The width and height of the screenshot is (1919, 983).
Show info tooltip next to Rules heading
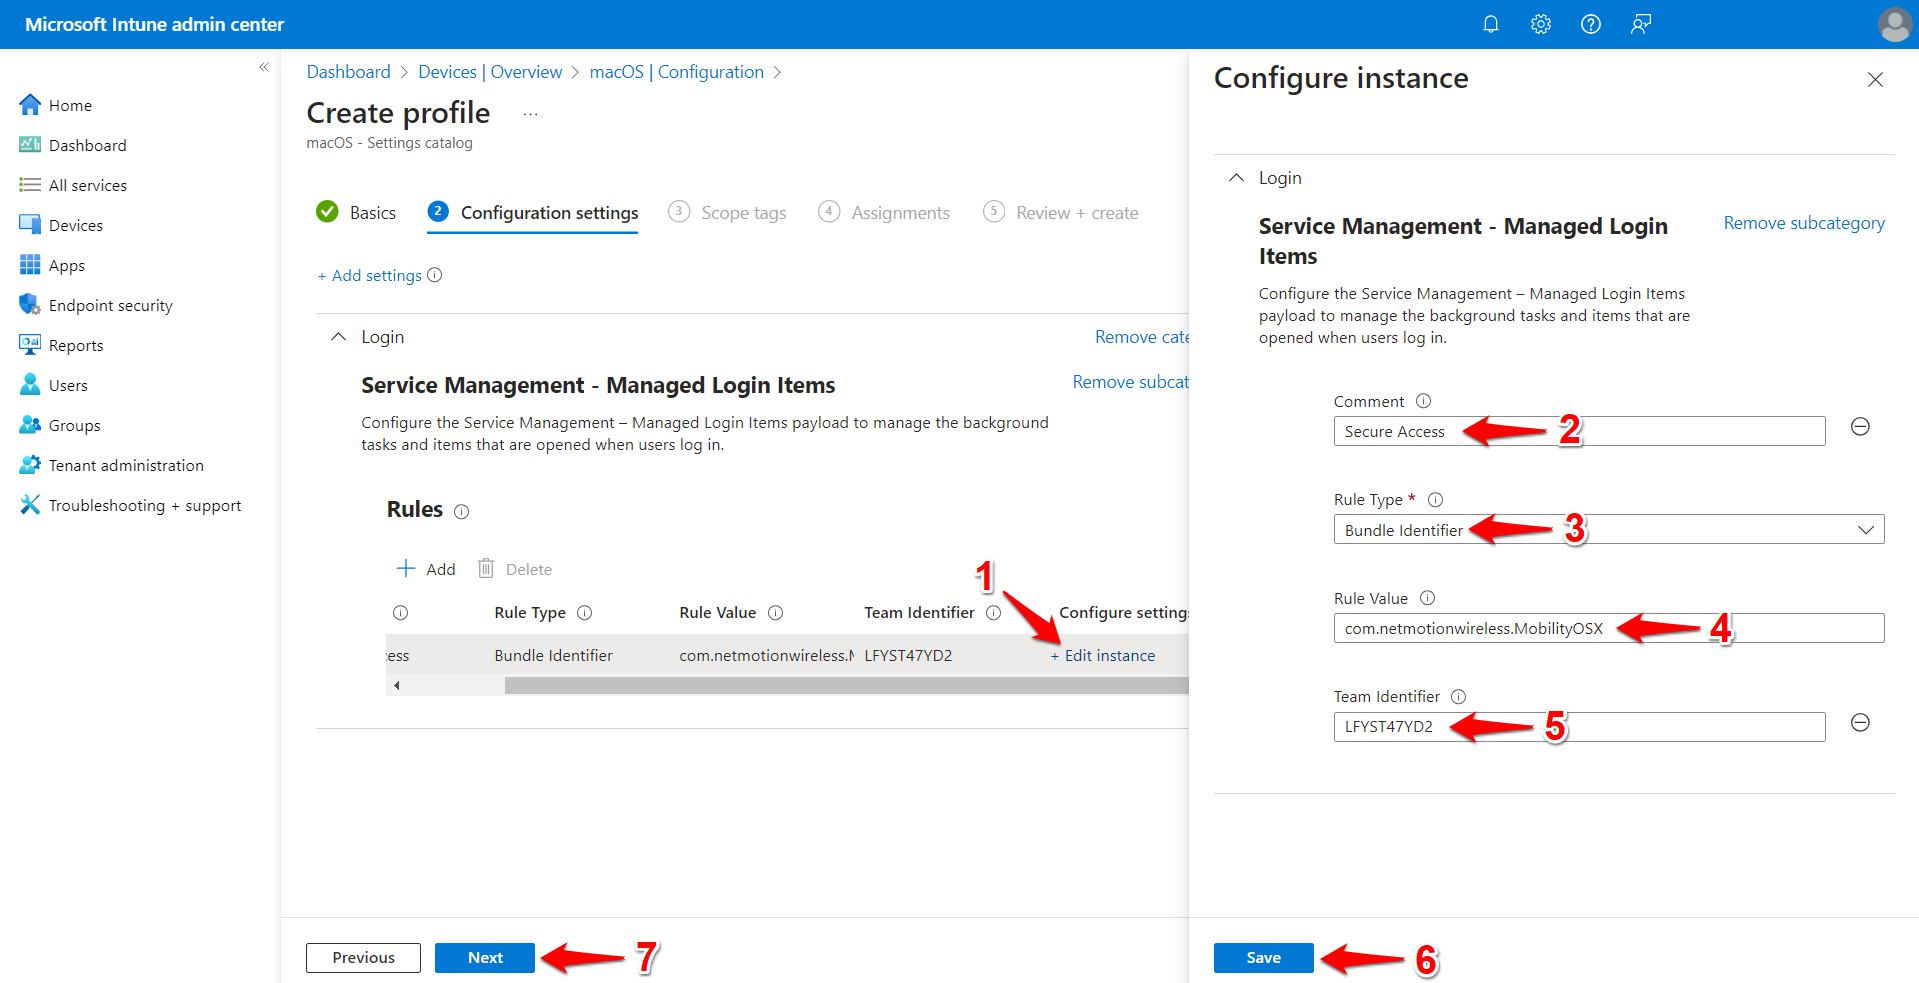(x=461, y=511)
